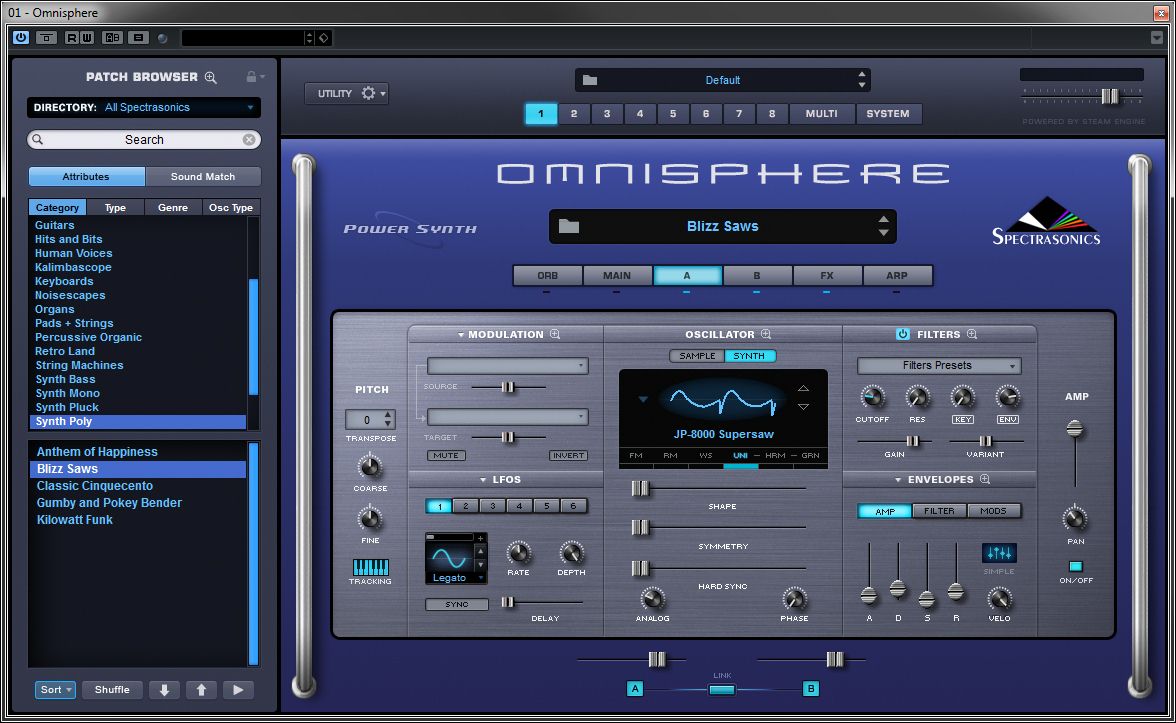The image size is (1176, 723).
Task: Click the search magnifier icon
Action: pyautogui.click(x=38, y=140)
